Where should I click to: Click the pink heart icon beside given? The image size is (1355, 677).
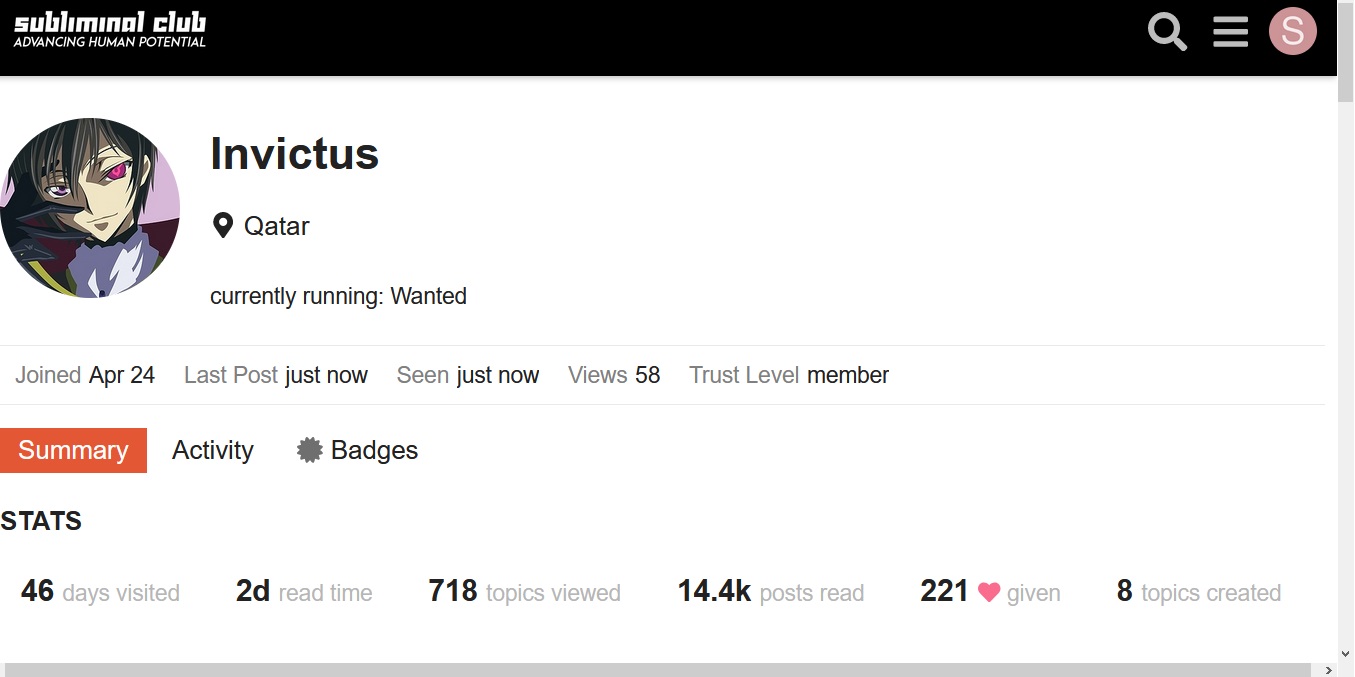point(989,592)
